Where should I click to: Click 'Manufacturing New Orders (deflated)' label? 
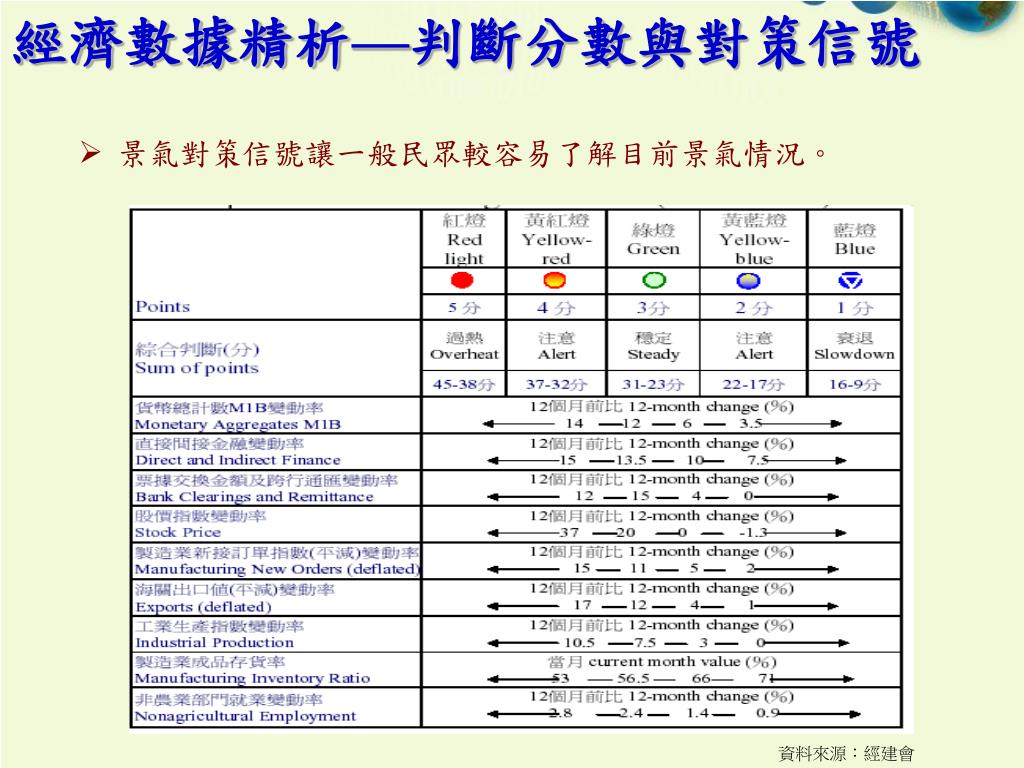[x=277, y=569]
